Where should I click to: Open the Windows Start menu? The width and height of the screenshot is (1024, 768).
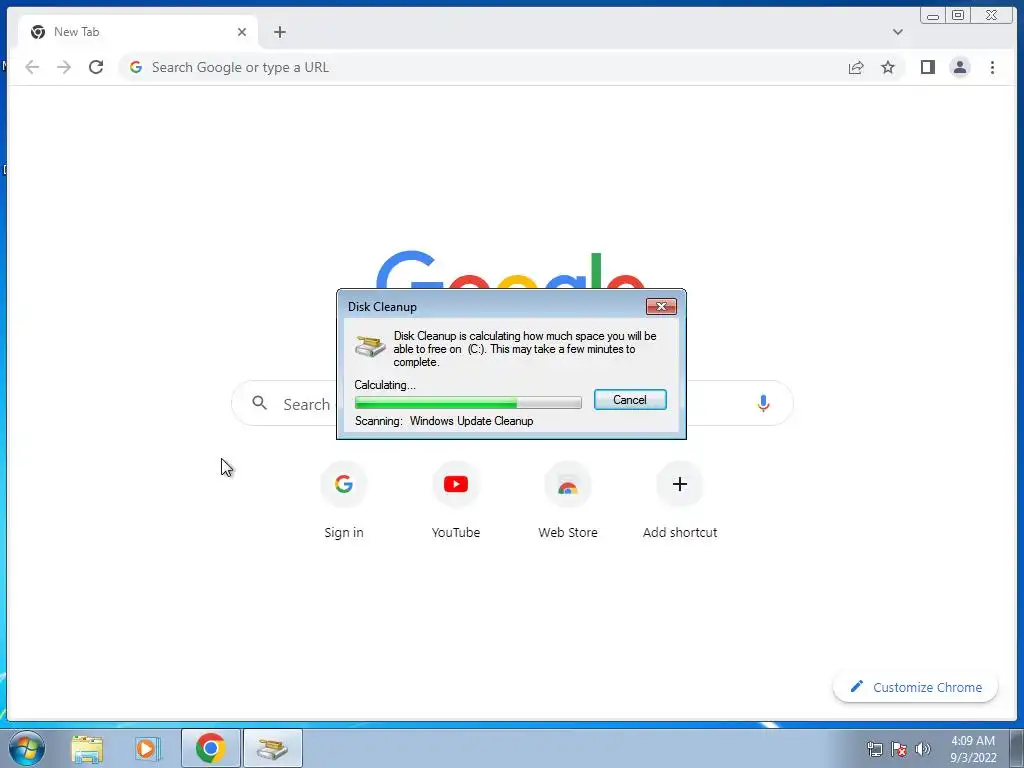click(x=27, y=748)
